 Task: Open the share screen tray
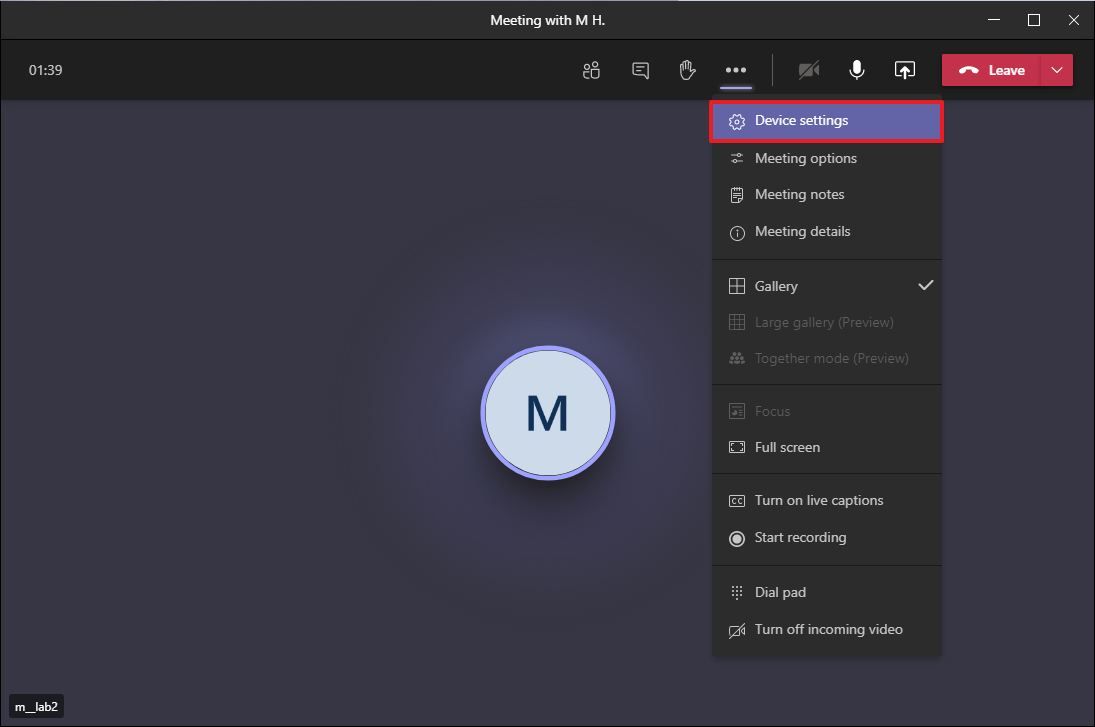tap(904, 70)
